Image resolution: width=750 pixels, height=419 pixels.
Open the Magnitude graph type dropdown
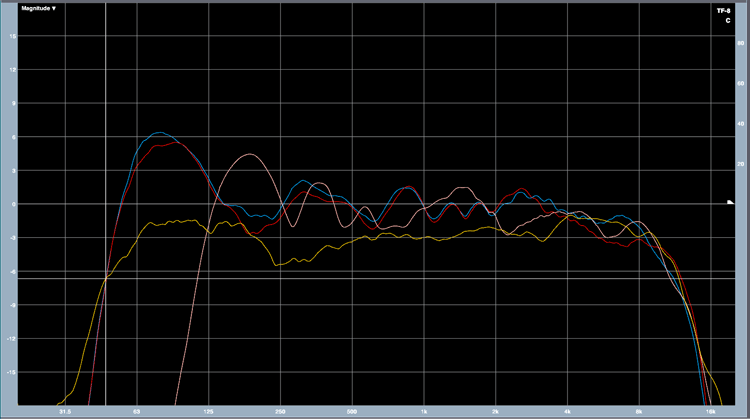[x=38, y=9]
